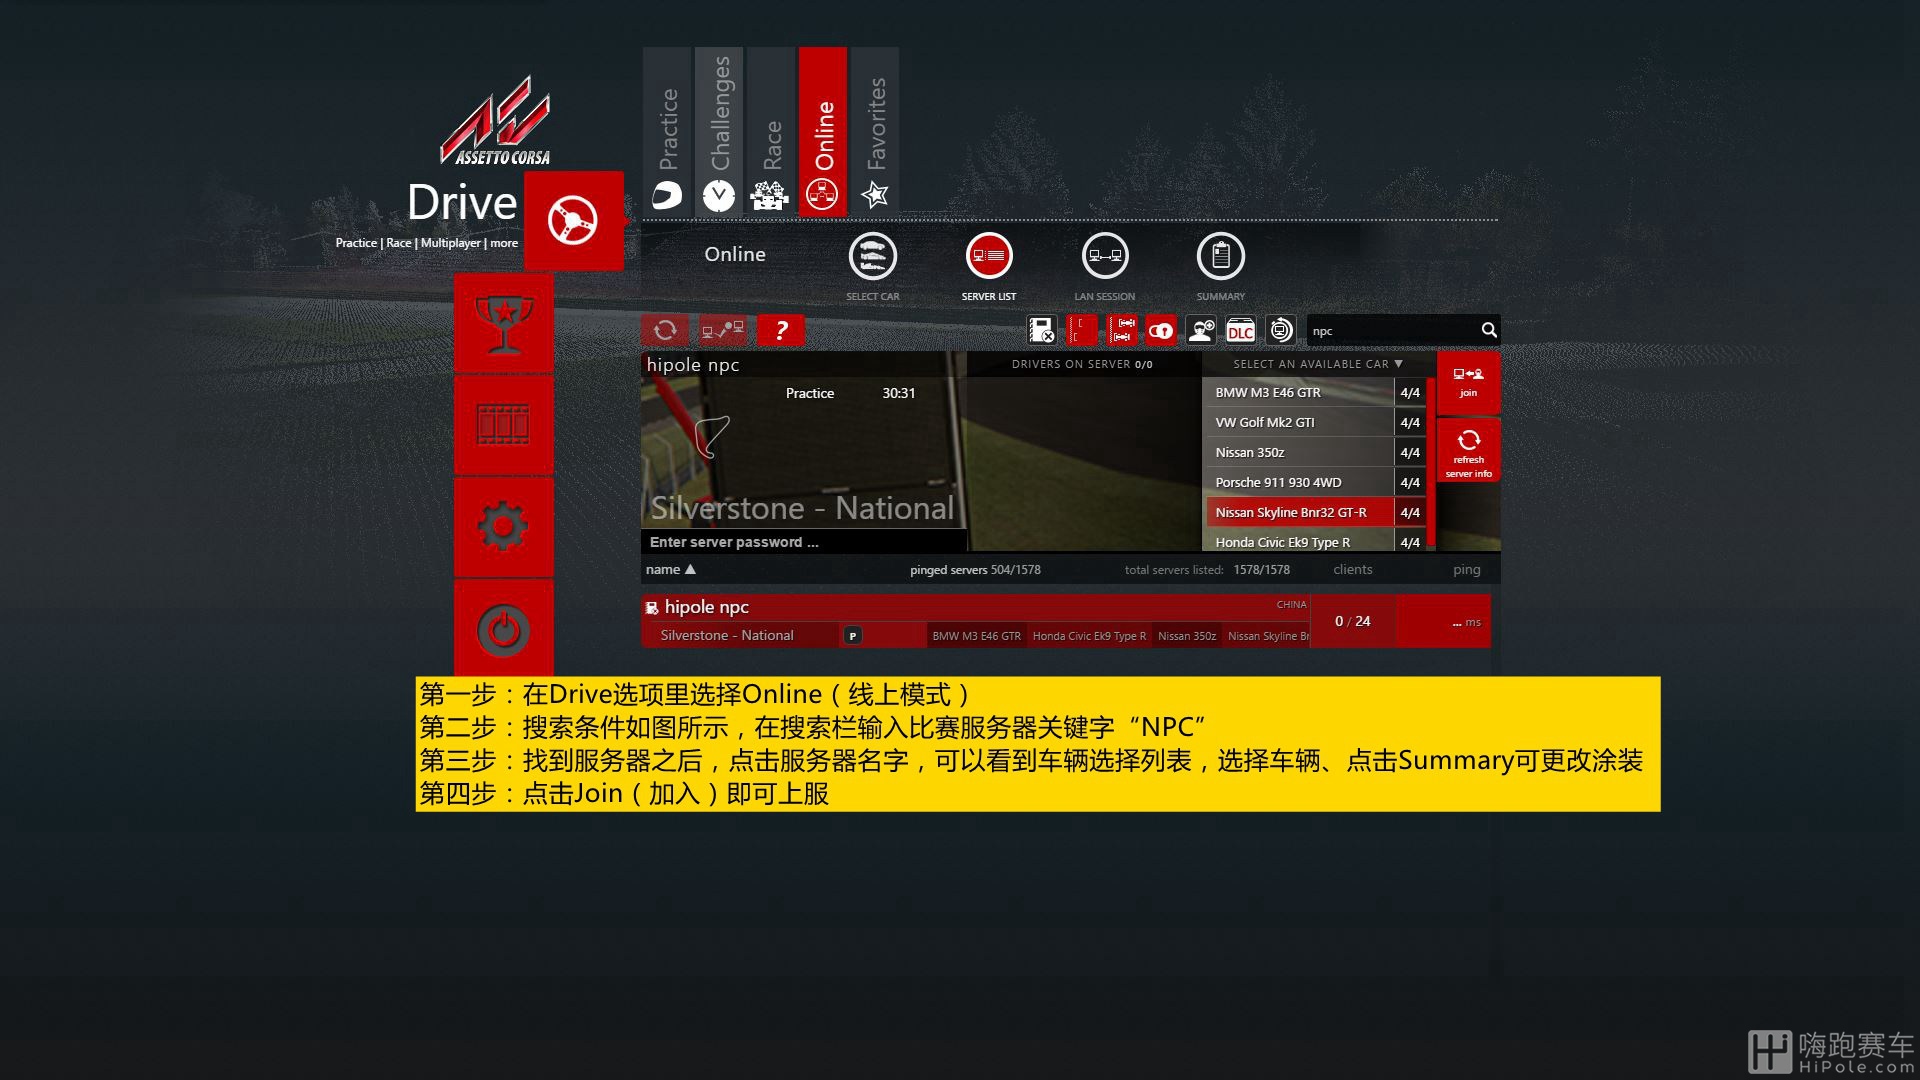Open the replay film strip section
The width and height of the screenshot is (1920, 1080).
[503, 425]
